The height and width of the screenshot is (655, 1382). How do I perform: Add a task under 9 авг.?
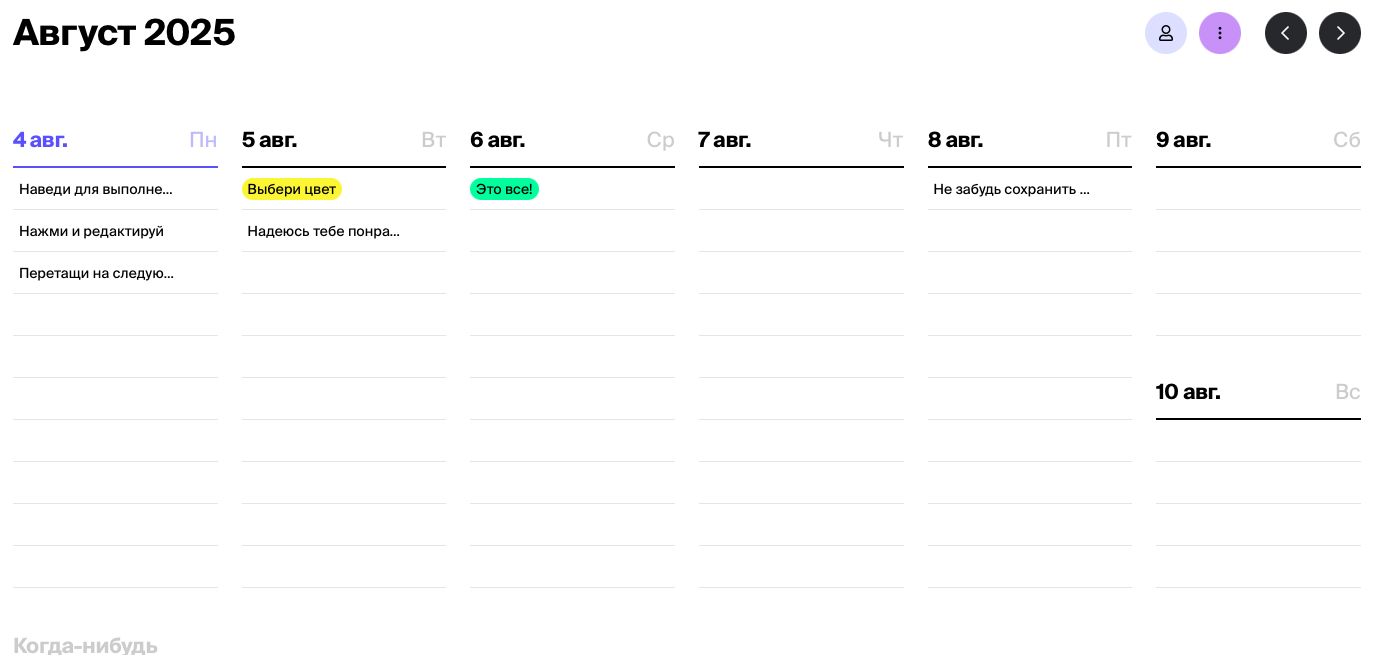coord(1258,189)
